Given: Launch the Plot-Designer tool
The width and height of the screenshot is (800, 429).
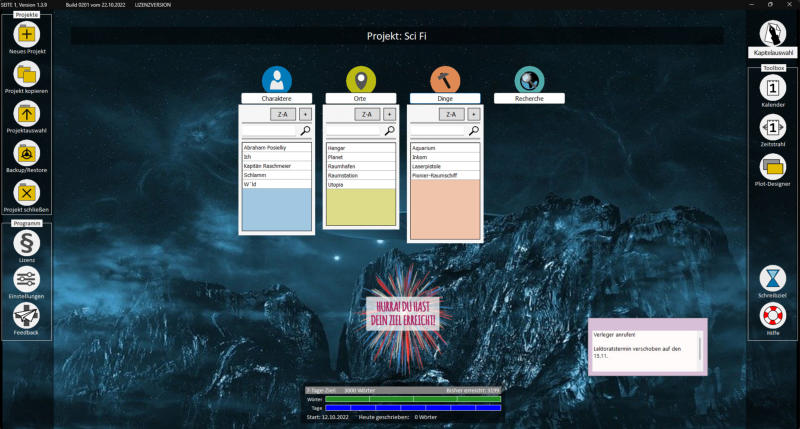Looking at the screenshot, I should [773, 166].
